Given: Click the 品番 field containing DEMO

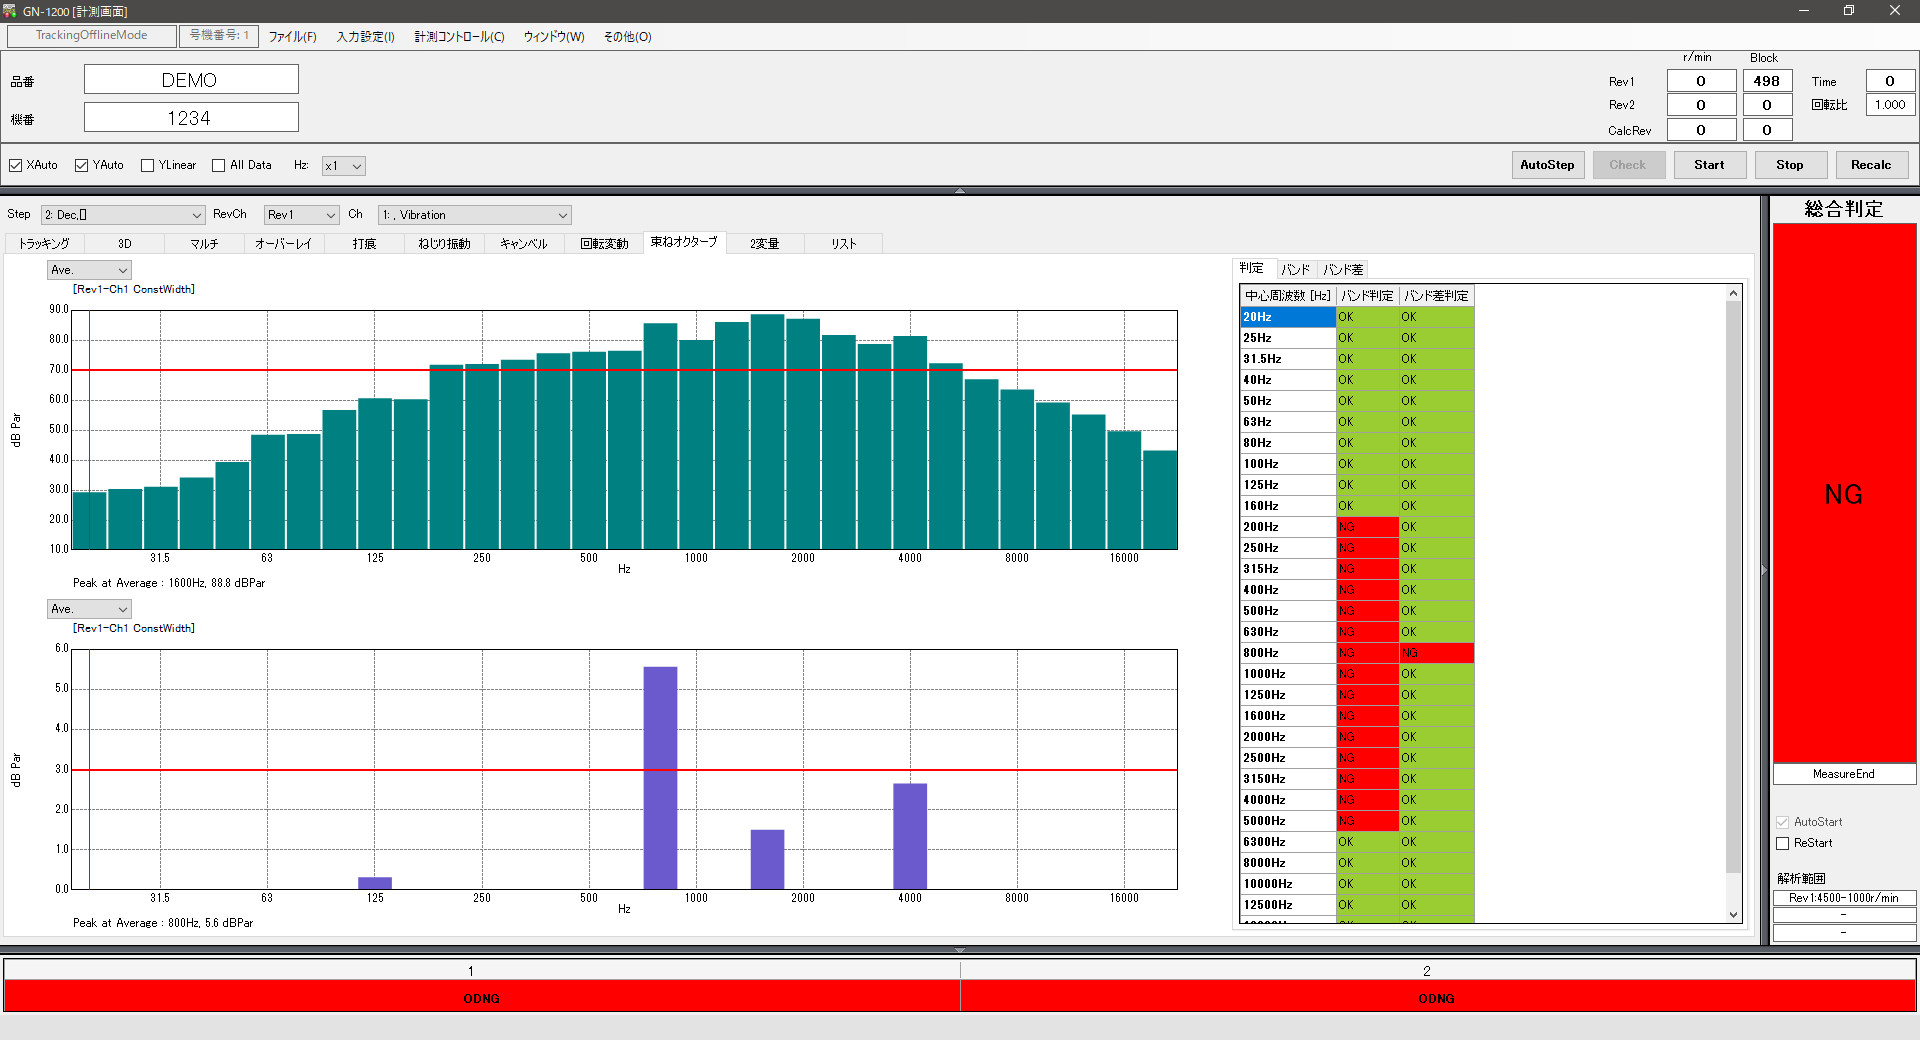Looking at the screenshot, I should [191, 80].
